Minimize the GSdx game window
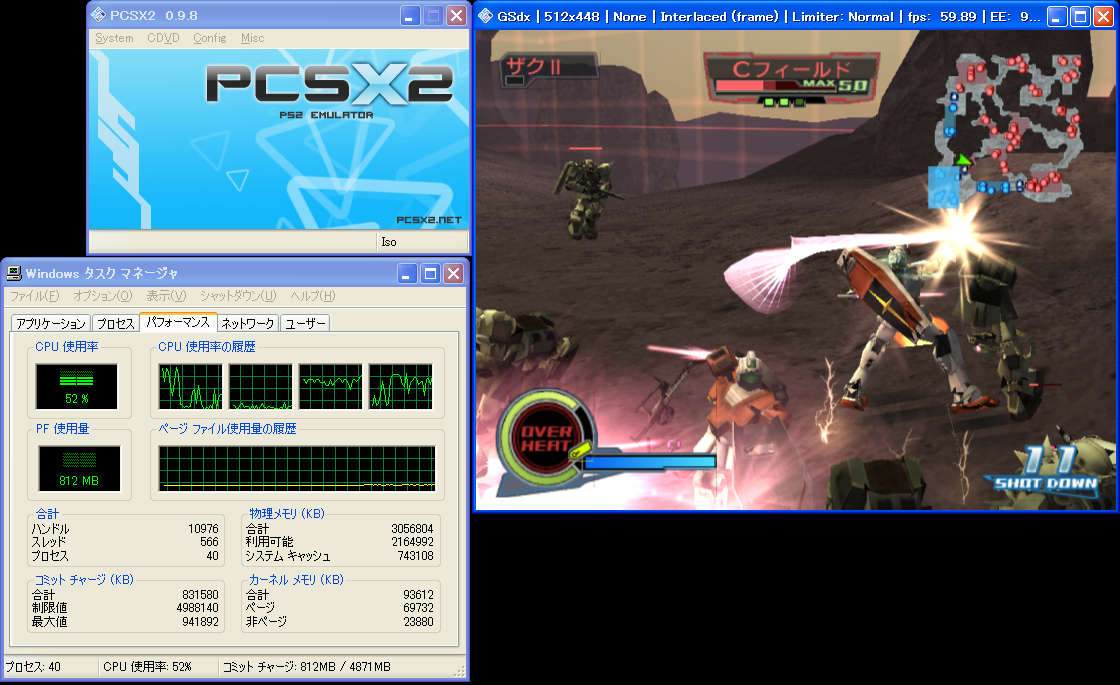 pos(1057,16)
